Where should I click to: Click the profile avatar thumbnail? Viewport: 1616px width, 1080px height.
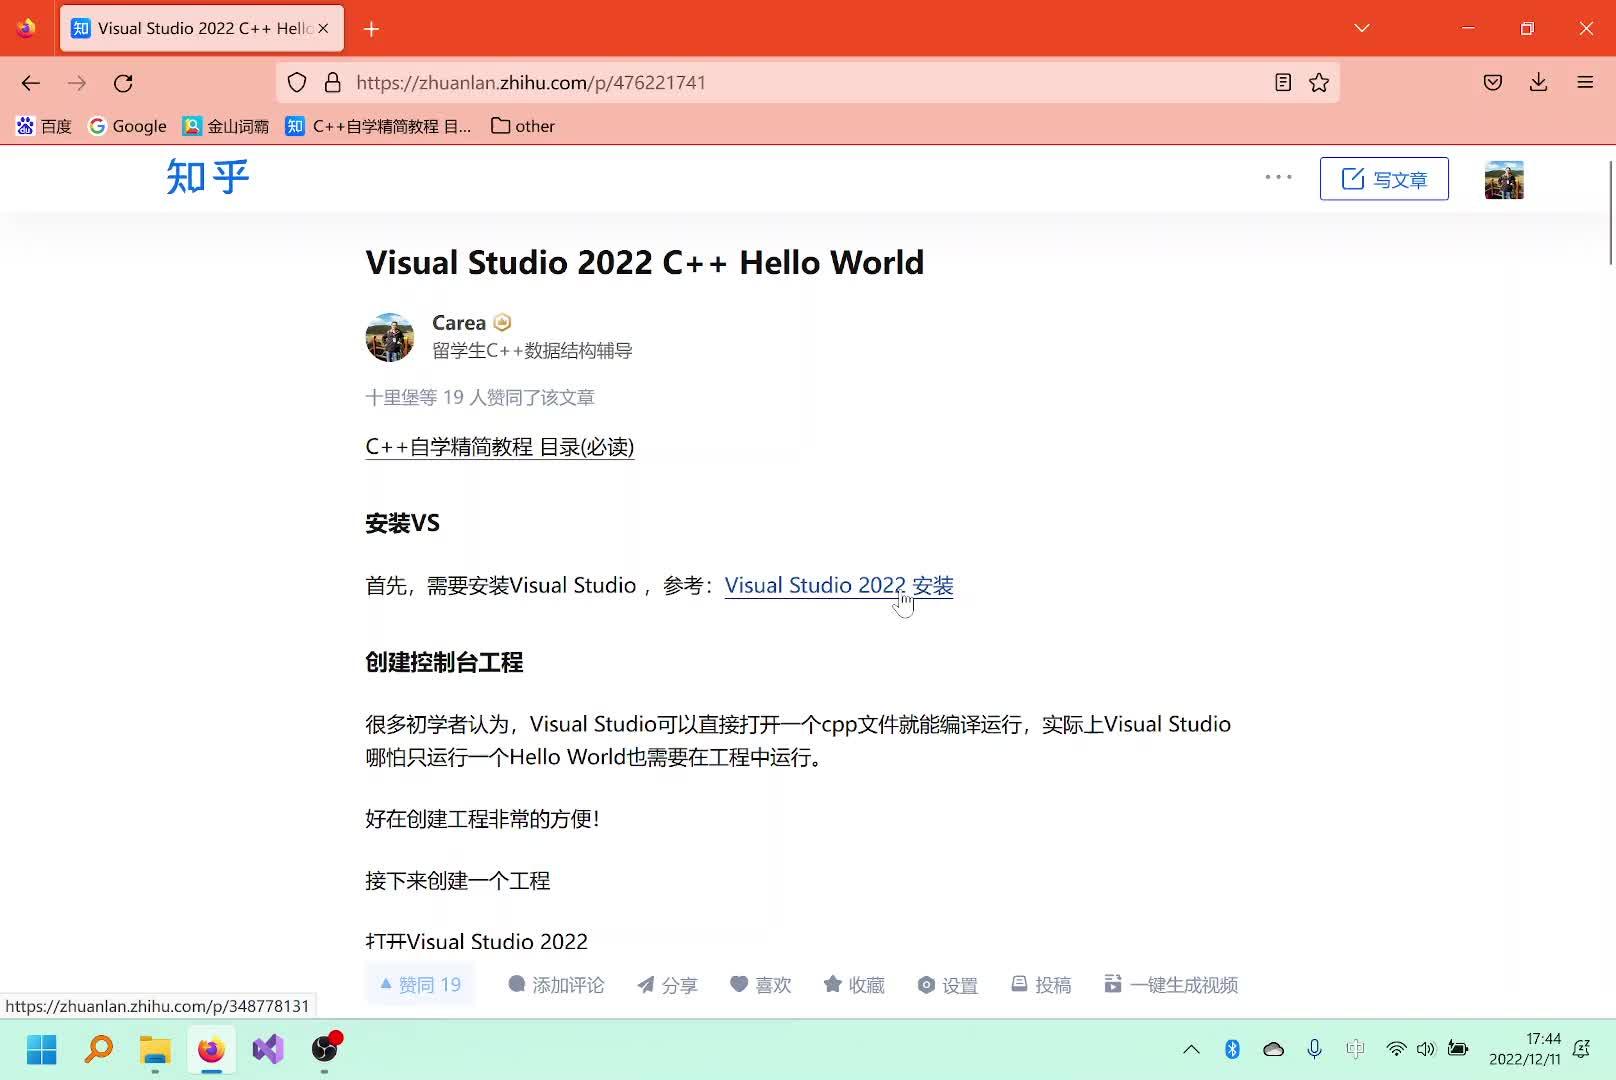1504,178
